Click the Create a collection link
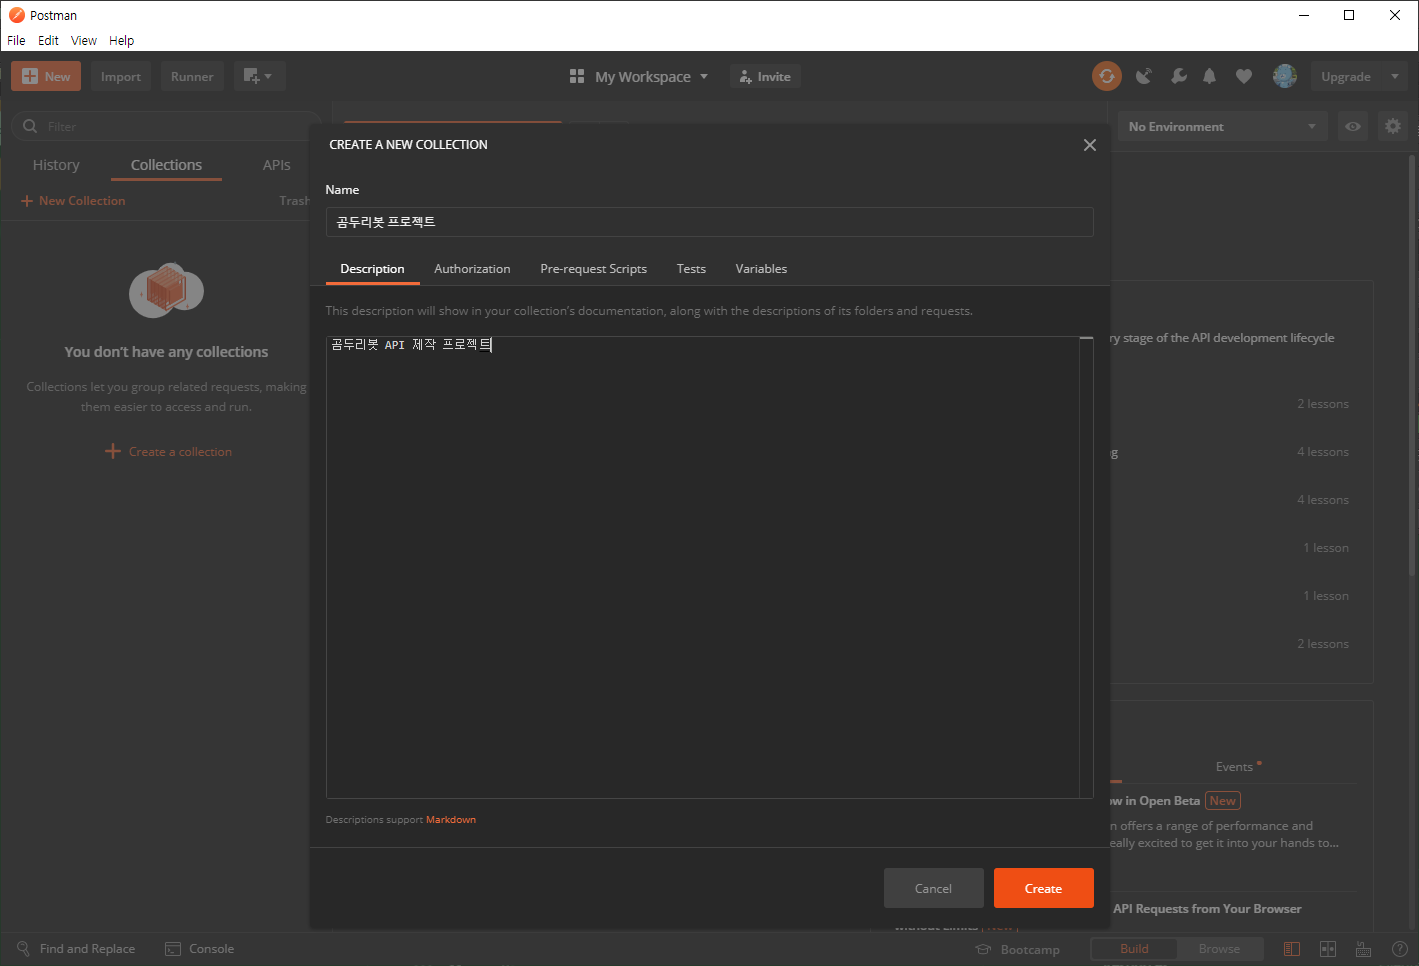This screenshot has width=1419, height=966. tap(168, 452)
